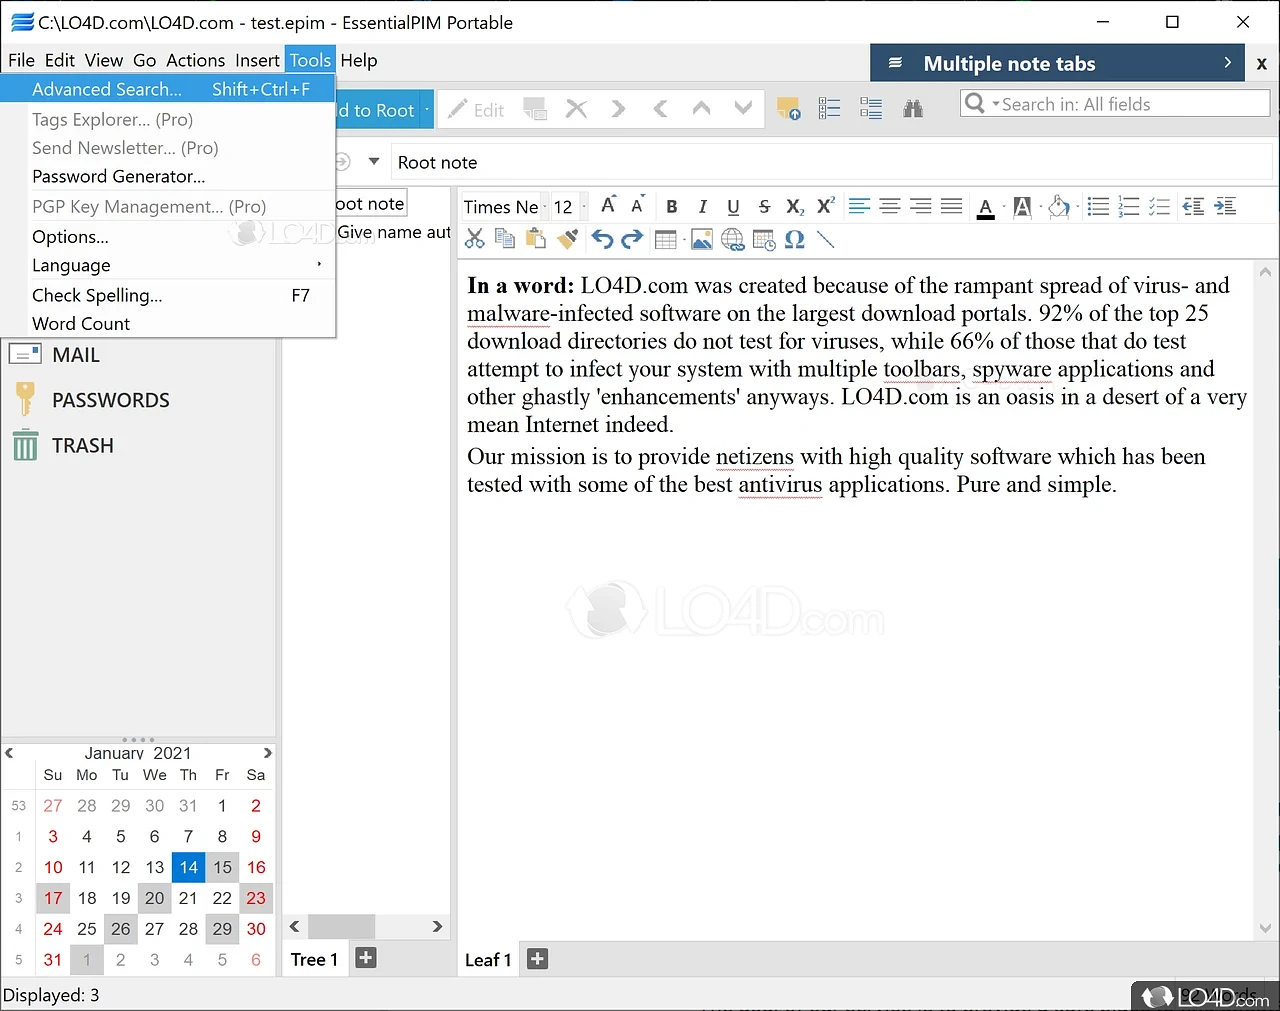Click the paste clipboard icon
This screenshot has width=1280, height=1011.
pos(536,239)
